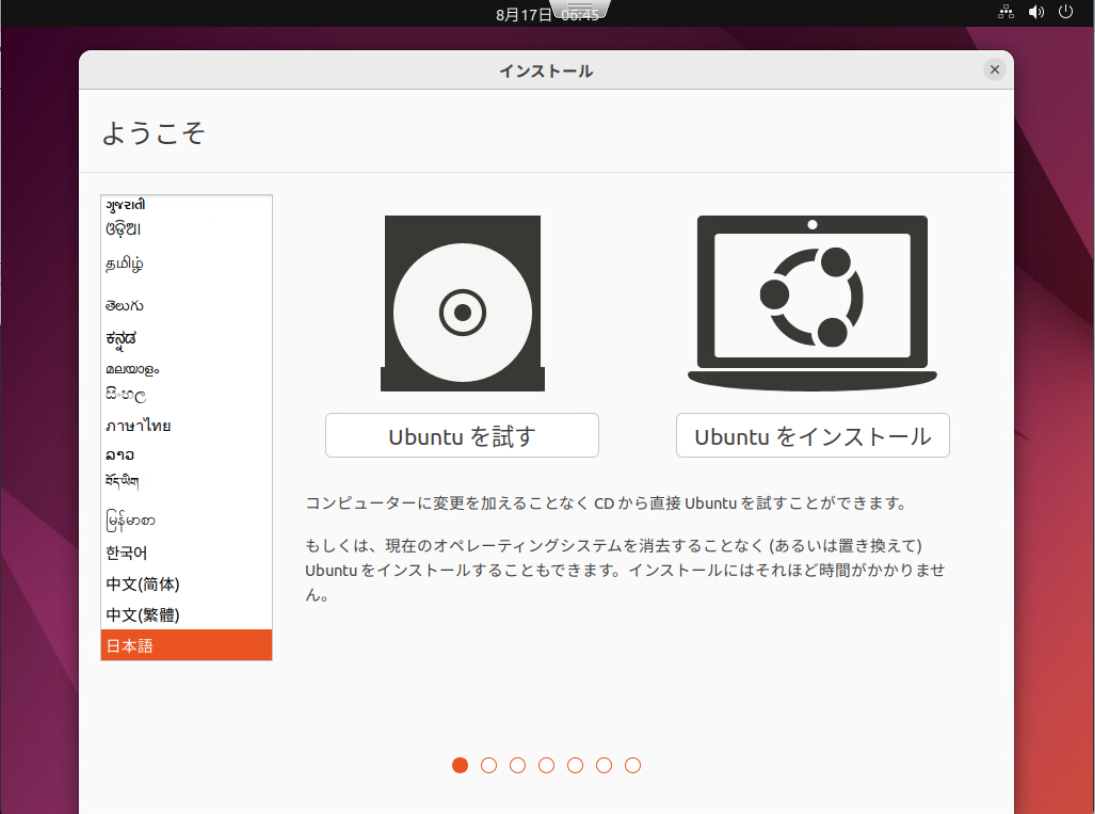
Task: Select Tamil தமிழ் language entry
Action: pos(186,263)
